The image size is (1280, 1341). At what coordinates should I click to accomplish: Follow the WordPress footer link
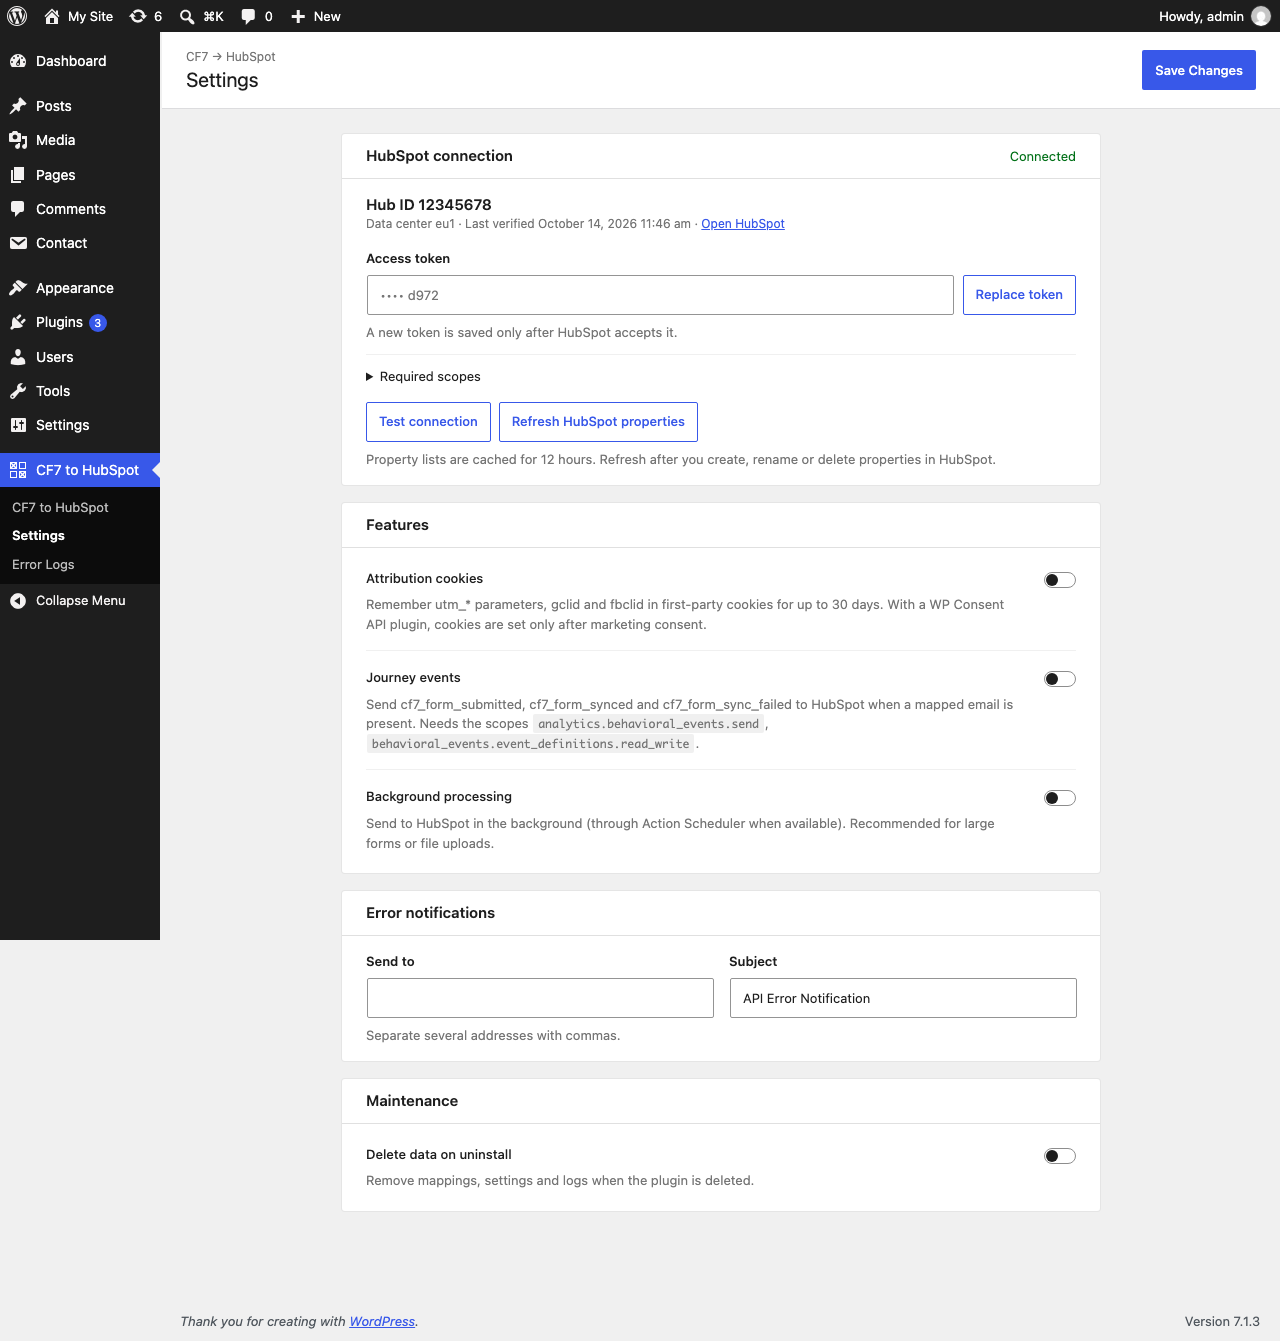tap(382, 1322)
